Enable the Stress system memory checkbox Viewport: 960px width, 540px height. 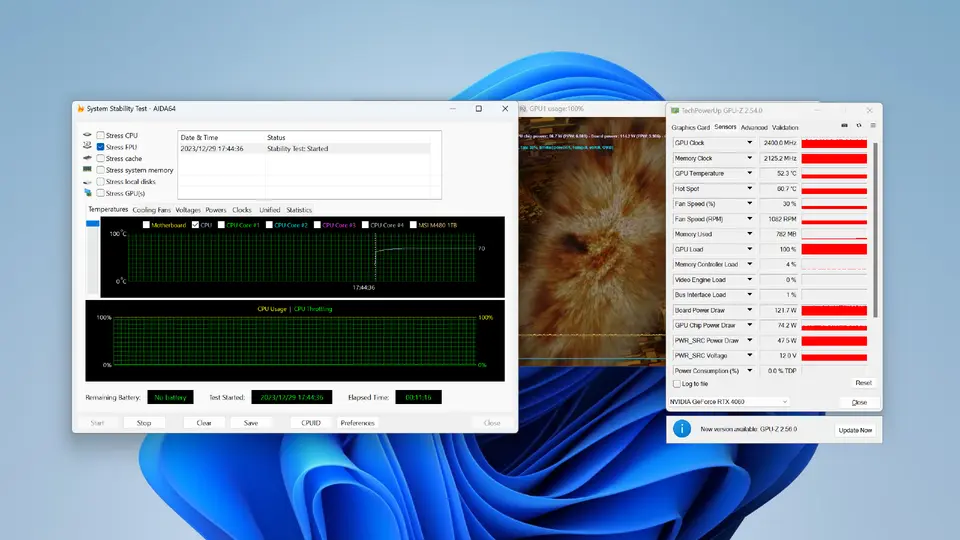[x=100, y=170]
